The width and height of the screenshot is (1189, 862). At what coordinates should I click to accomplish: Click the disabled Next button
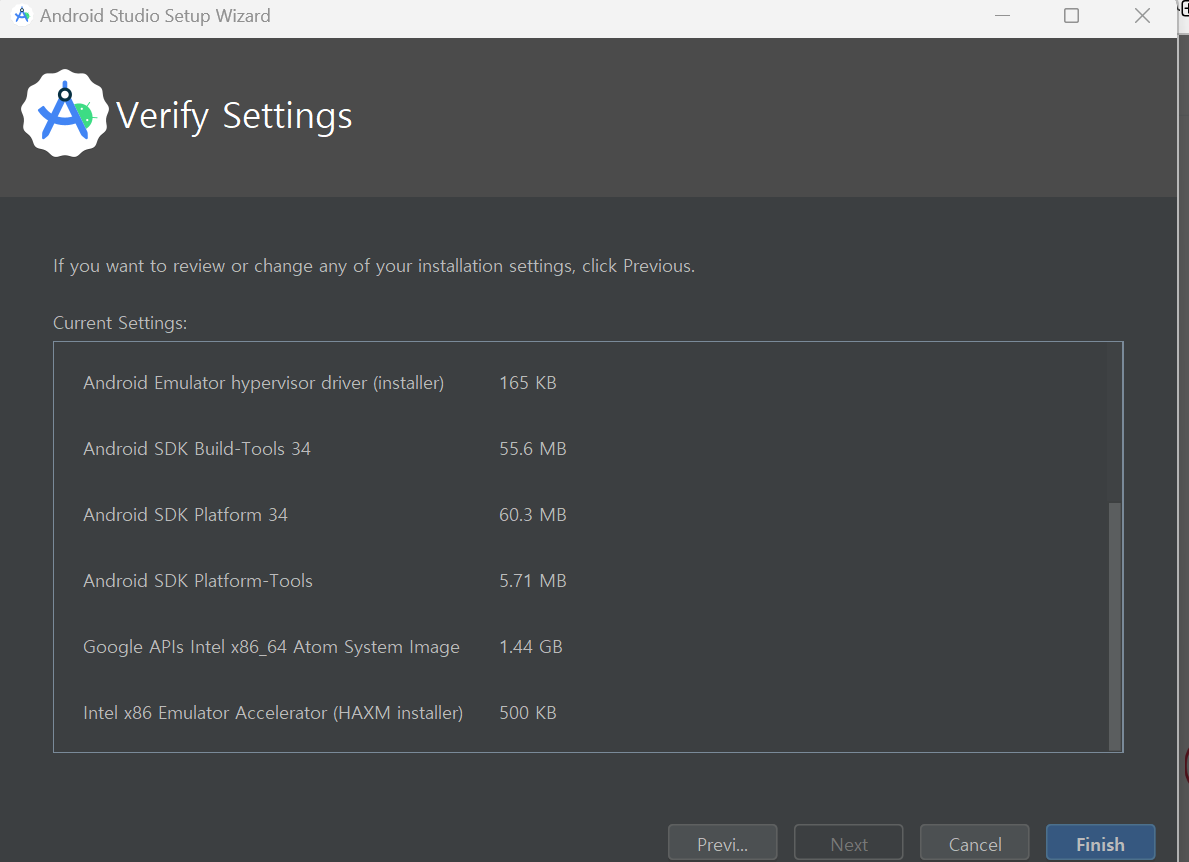pyautogui.click(x=849, y=843)
